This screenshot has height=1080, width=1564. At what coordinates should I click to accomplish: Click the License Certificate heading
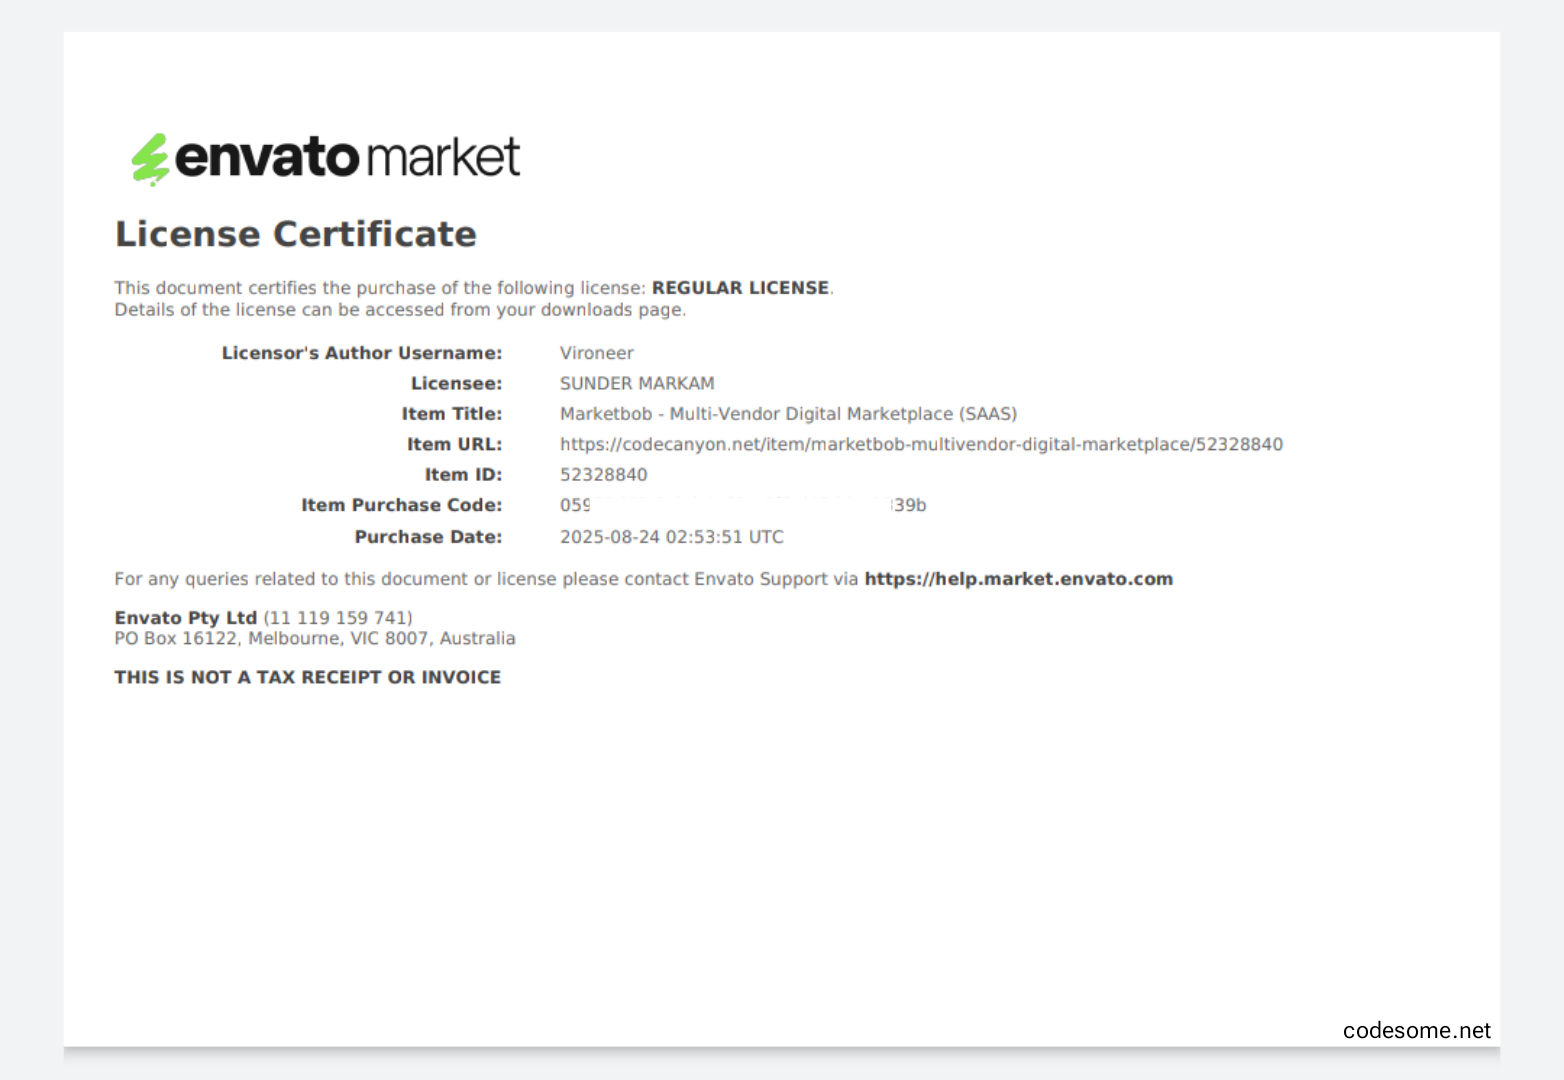tap(295, 234)
